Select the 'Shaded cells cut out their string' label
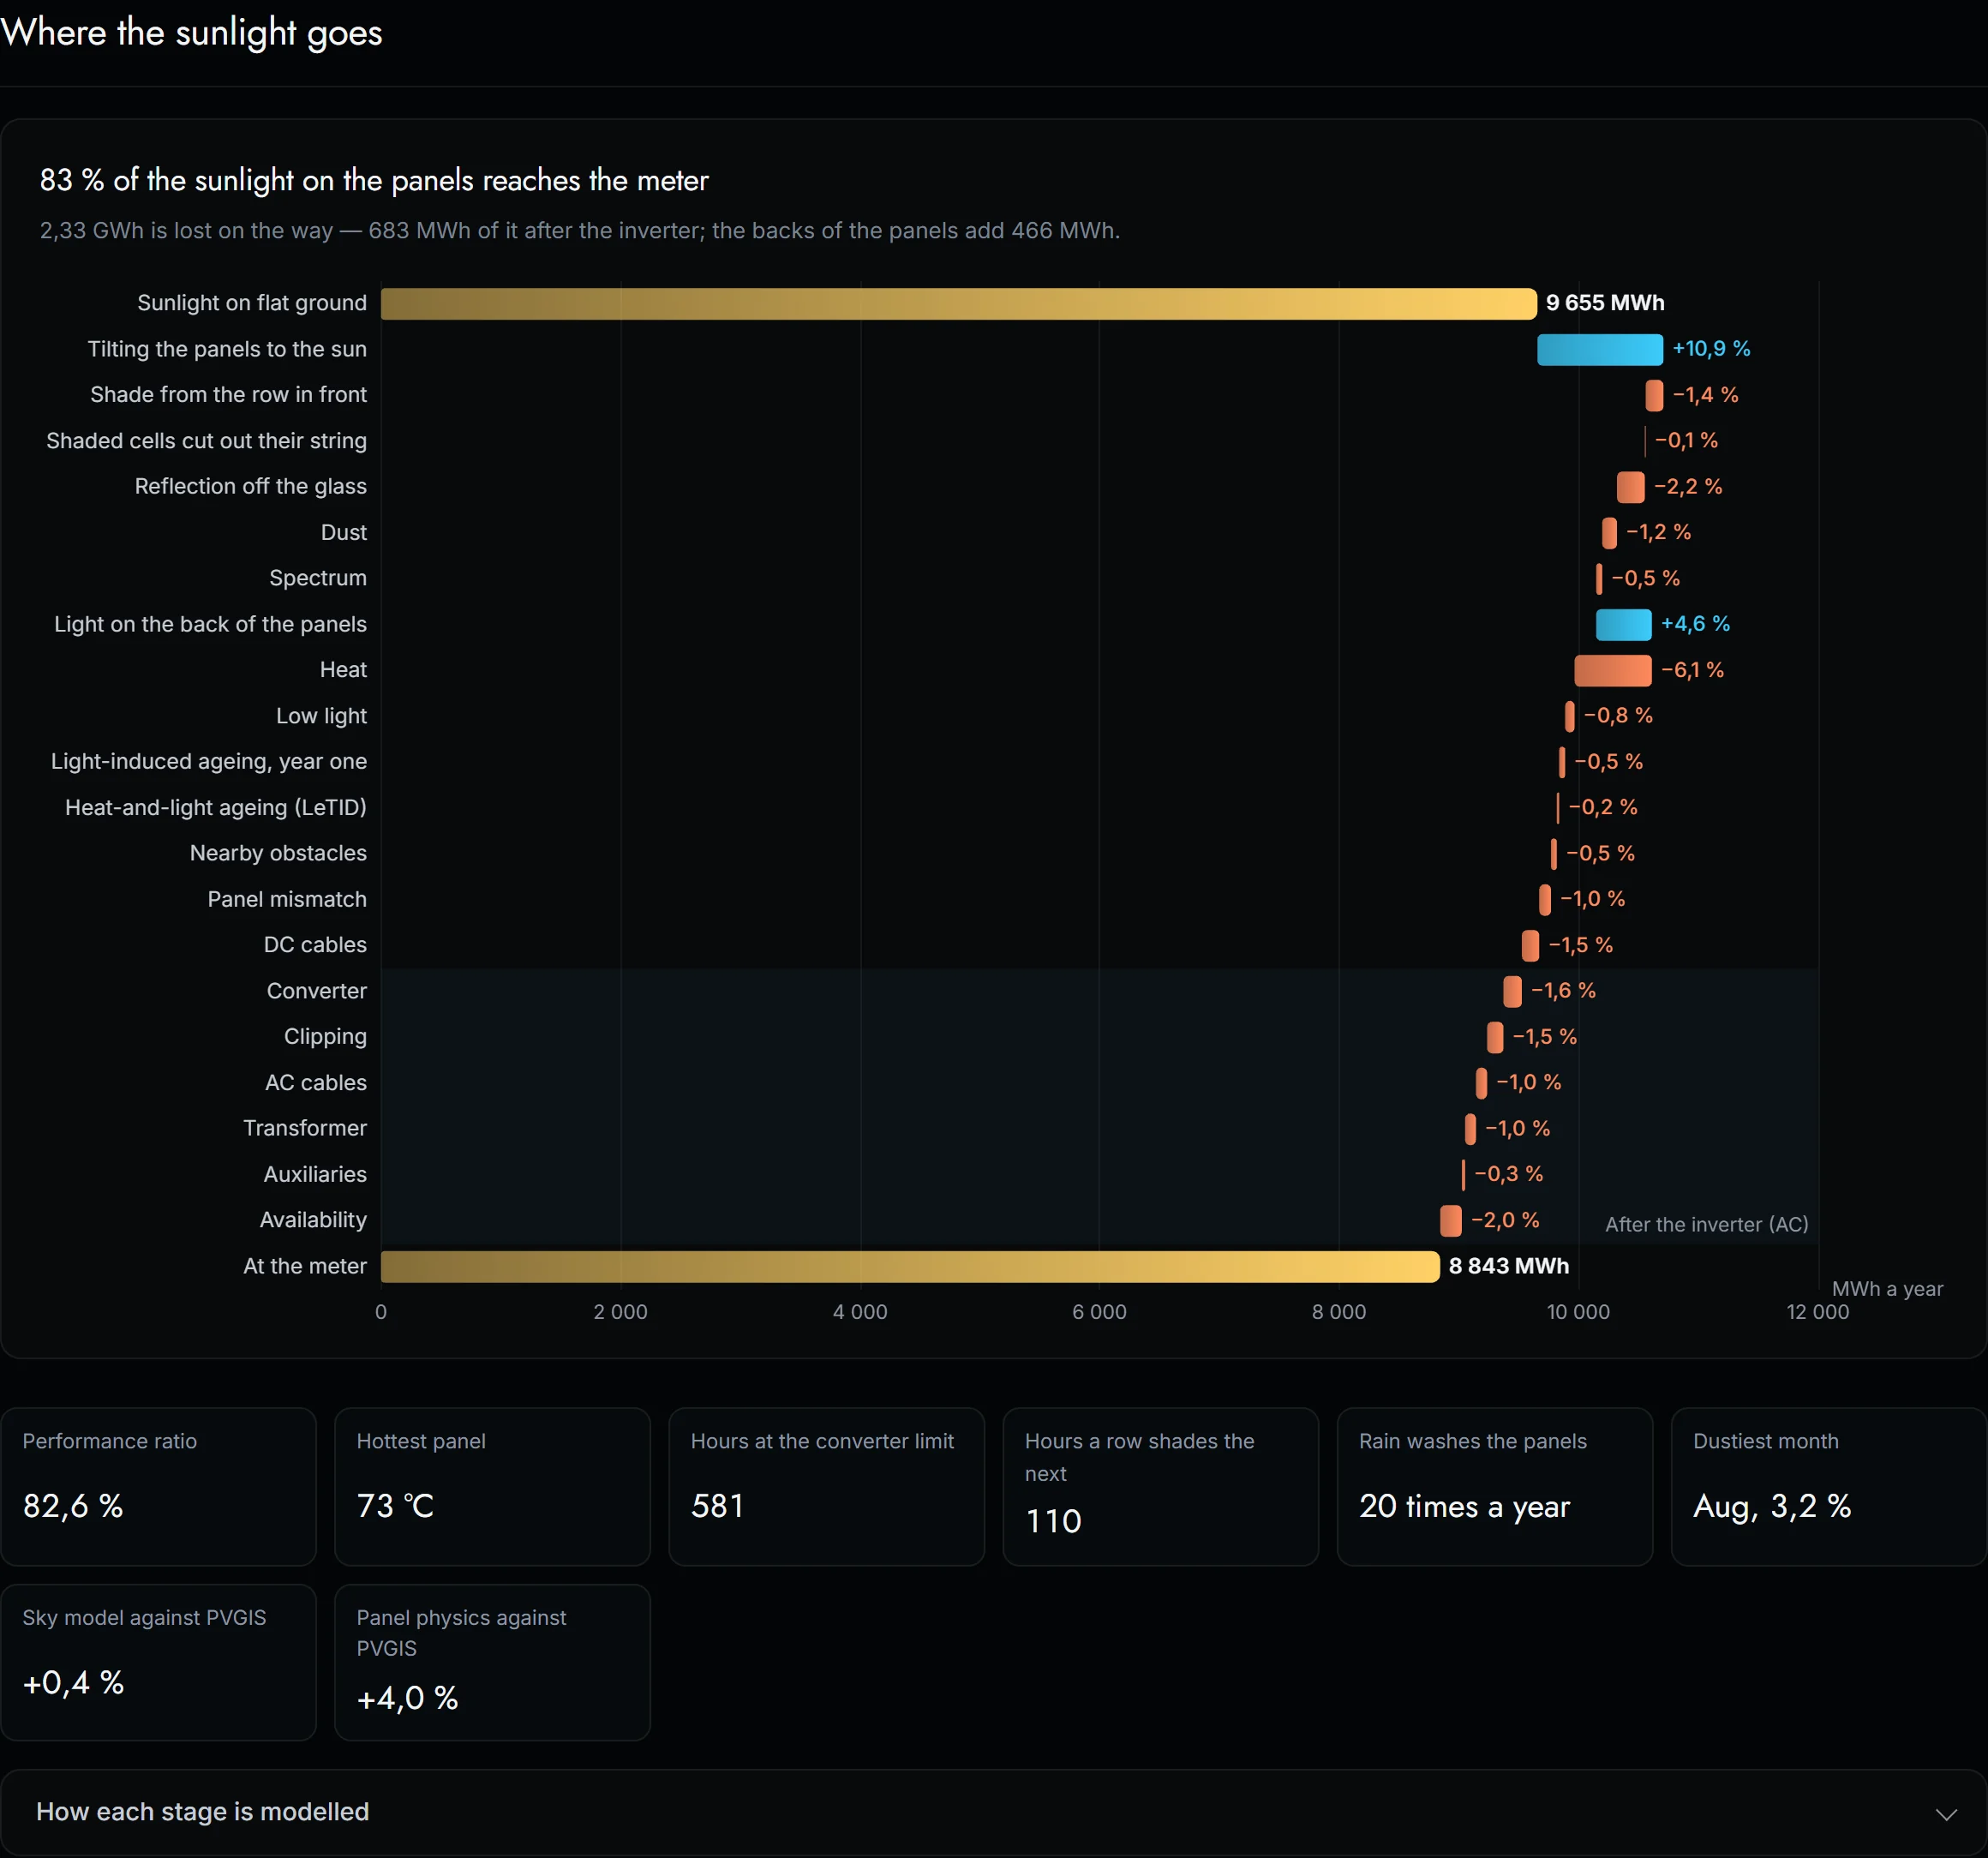The height and width of the screenshot is (1858, 1988). point(206,441)
